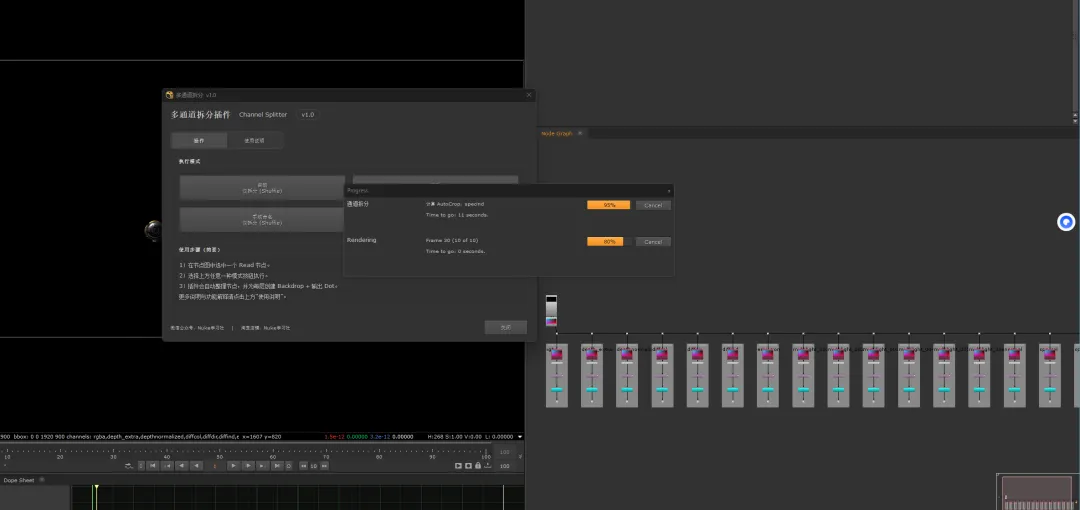The height and width of the screenshot is (510, 1080).
Task: Click the 'Frame 30 (10 of 10)' text
Action: click(452, 241)
